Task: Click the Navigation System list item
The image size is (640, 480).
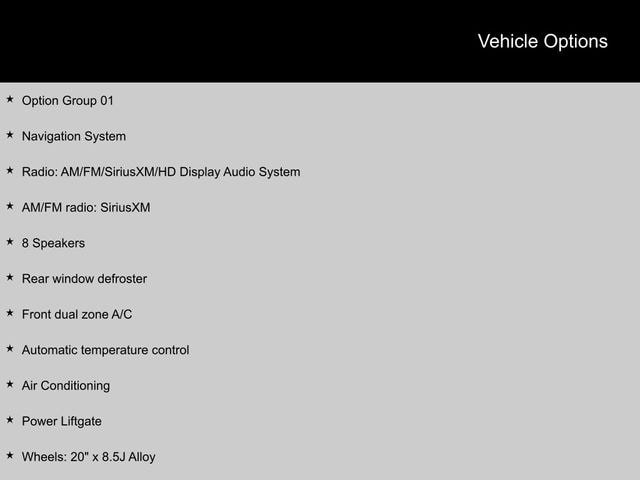Action: 74,136
